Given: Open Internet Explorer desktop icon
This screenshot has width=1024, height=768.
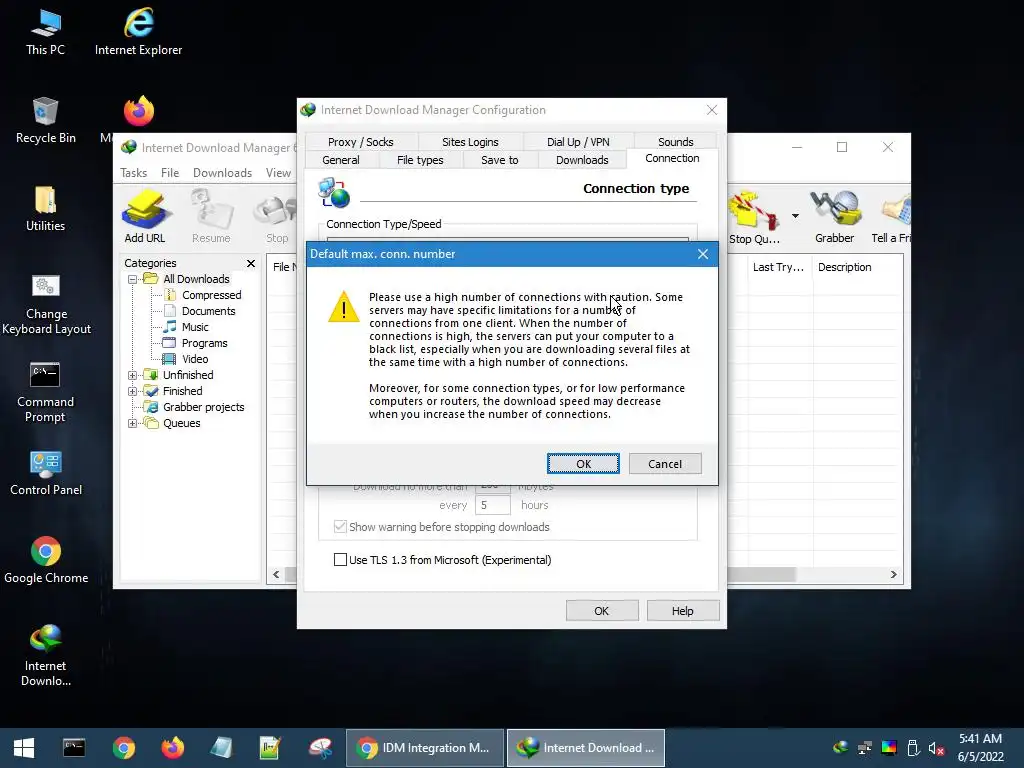Looking at the screenshot, I should [x=138, y=33].
